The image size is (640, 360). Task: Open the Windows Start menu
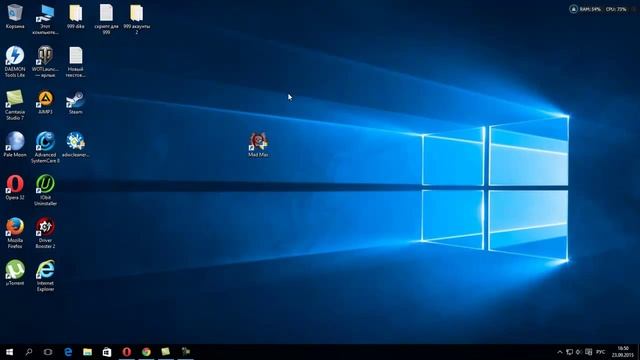[9, 352]
